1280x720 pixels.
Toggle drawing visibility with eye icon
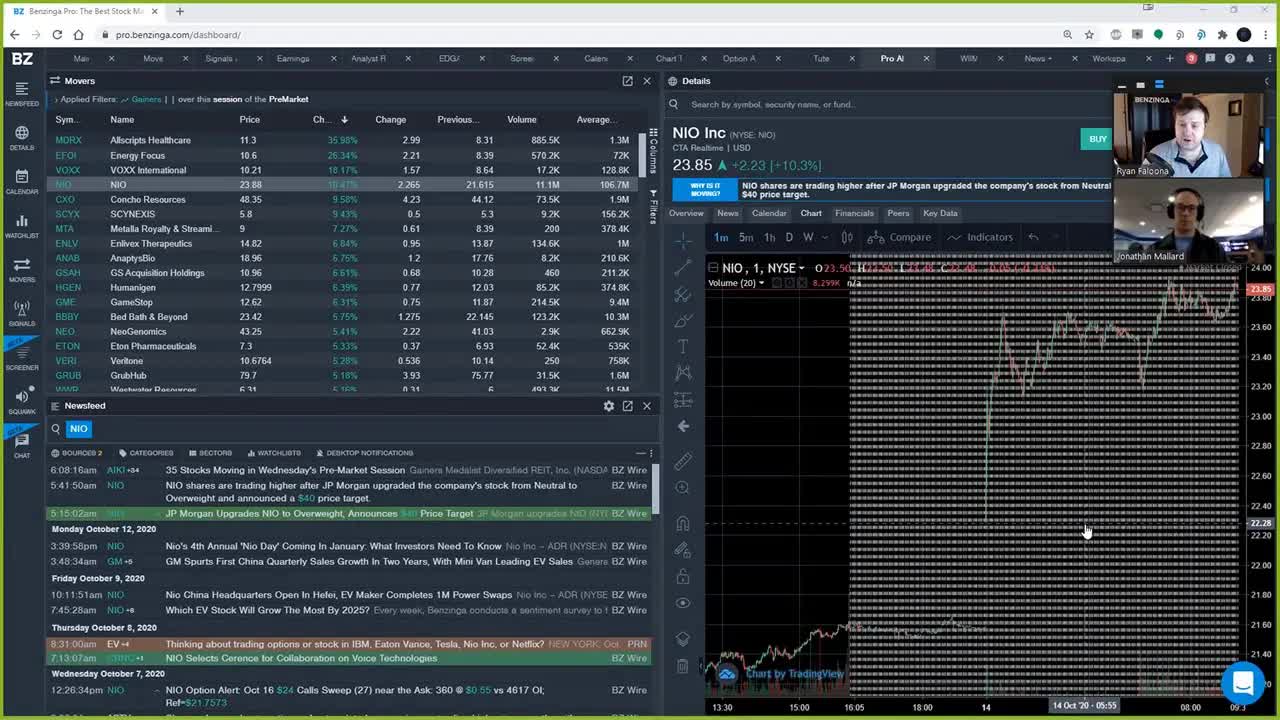(683, 603)
